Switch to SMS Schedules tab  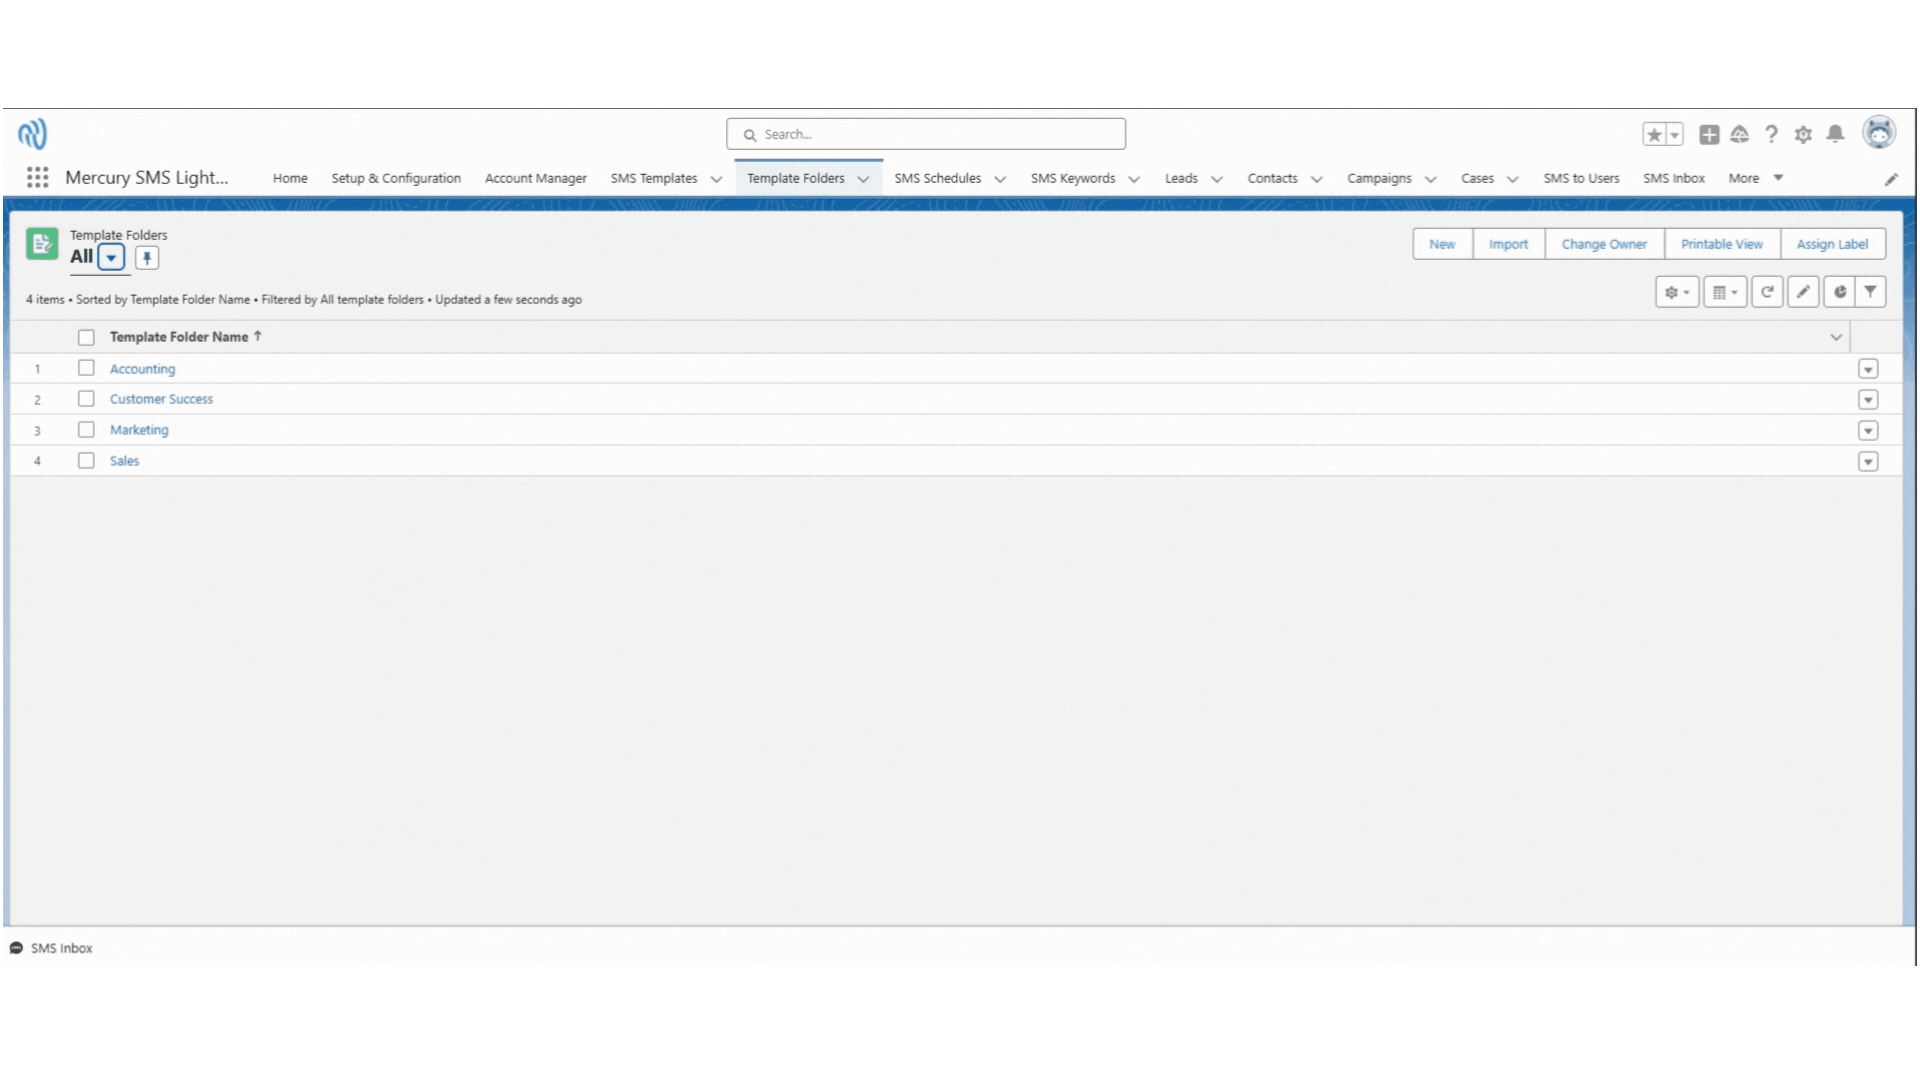pyautogui.click(x=938, y=178)
